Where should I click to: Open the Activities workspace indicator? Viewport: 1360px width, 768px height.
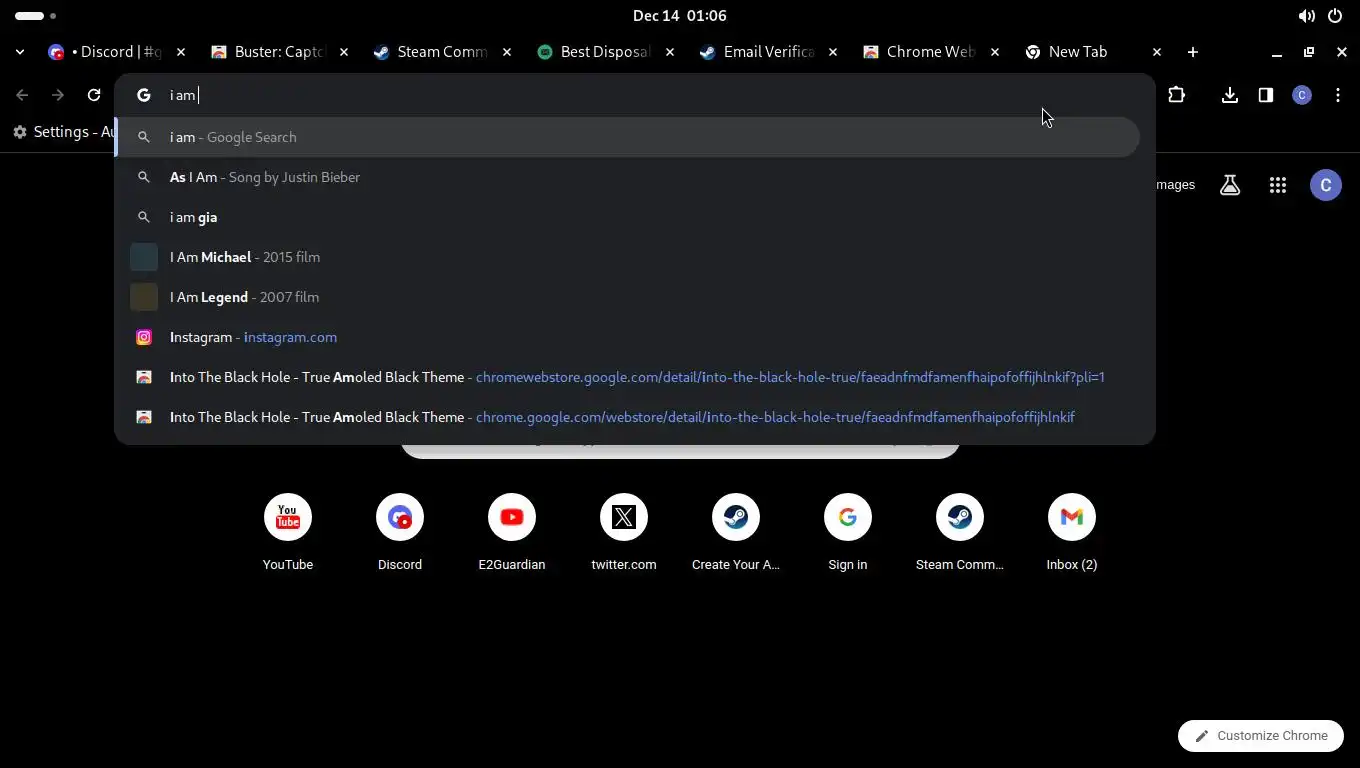point(36,16)
